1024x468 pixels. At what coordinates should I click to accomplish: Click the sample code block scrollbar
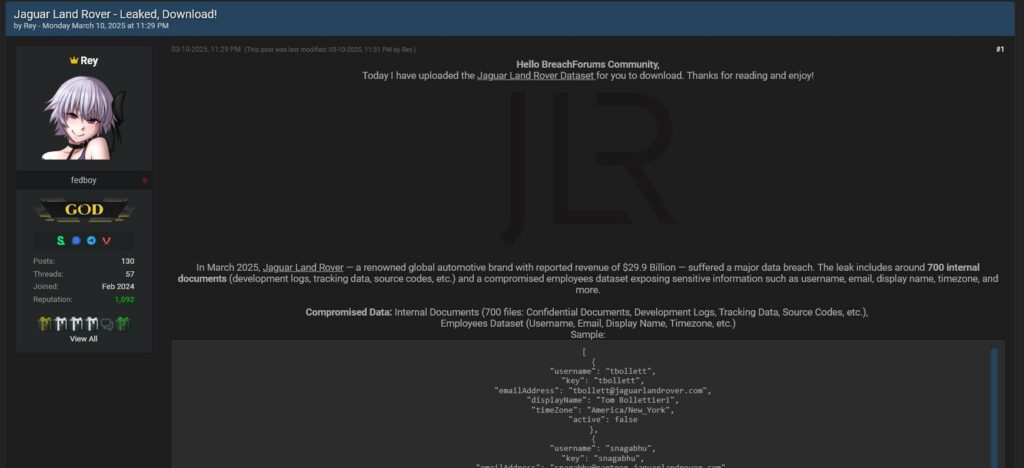pos(993,400)
